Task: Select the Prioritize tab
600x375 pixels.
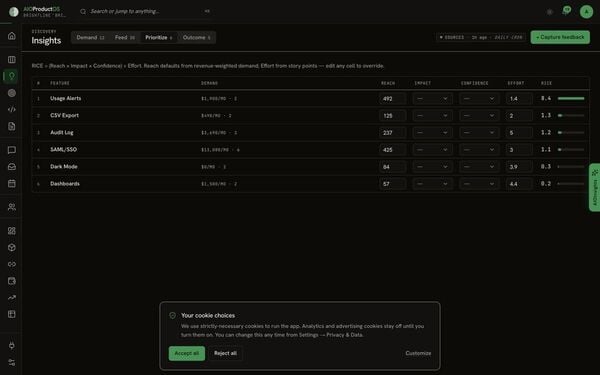Action: click(x=159, y=38)
